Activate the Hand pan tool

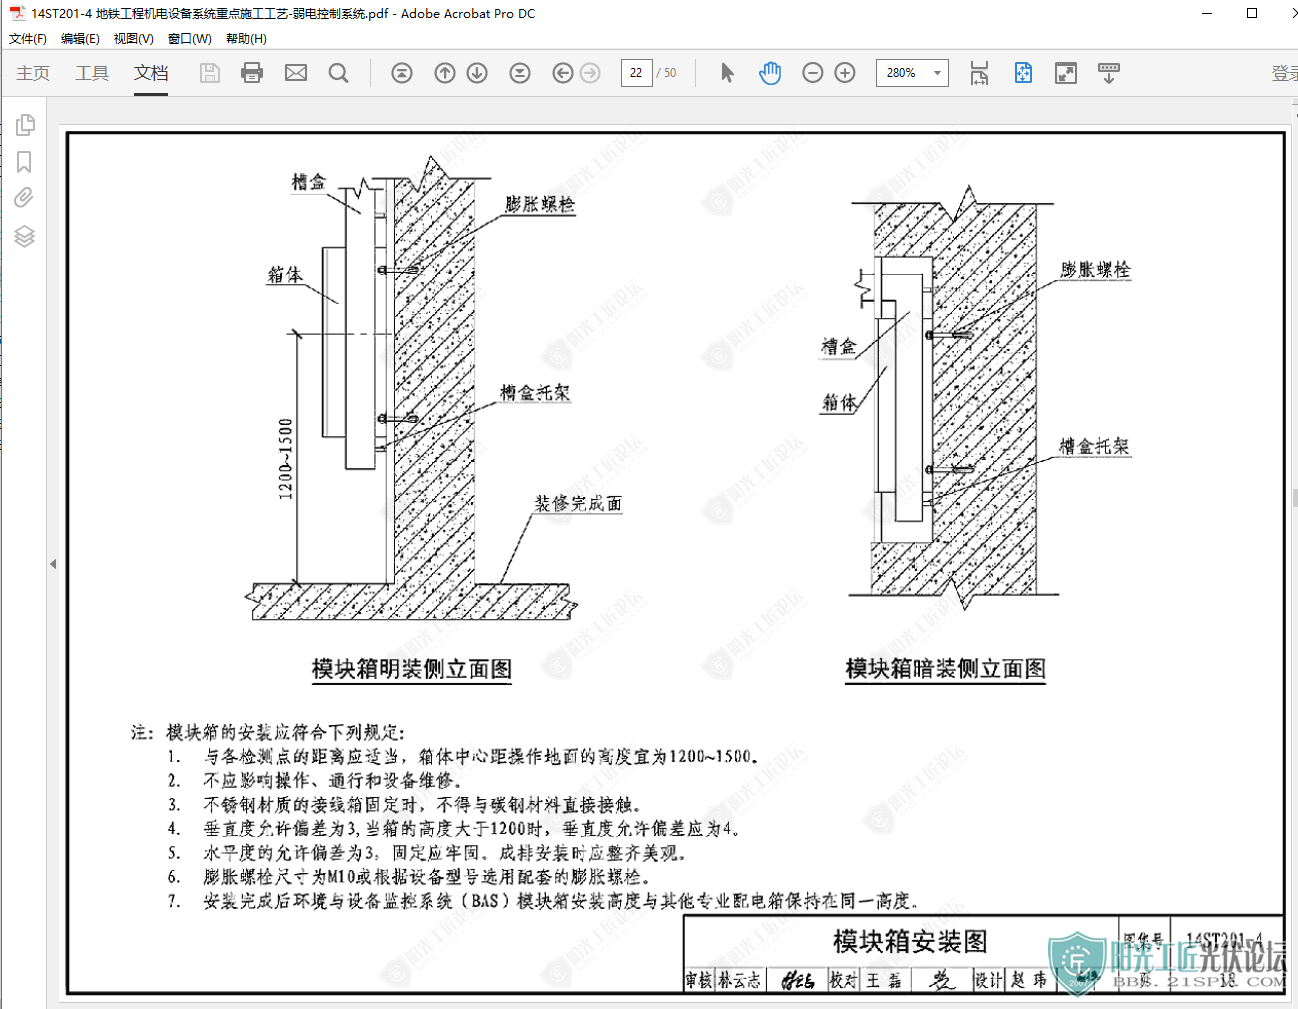[770, 73]
